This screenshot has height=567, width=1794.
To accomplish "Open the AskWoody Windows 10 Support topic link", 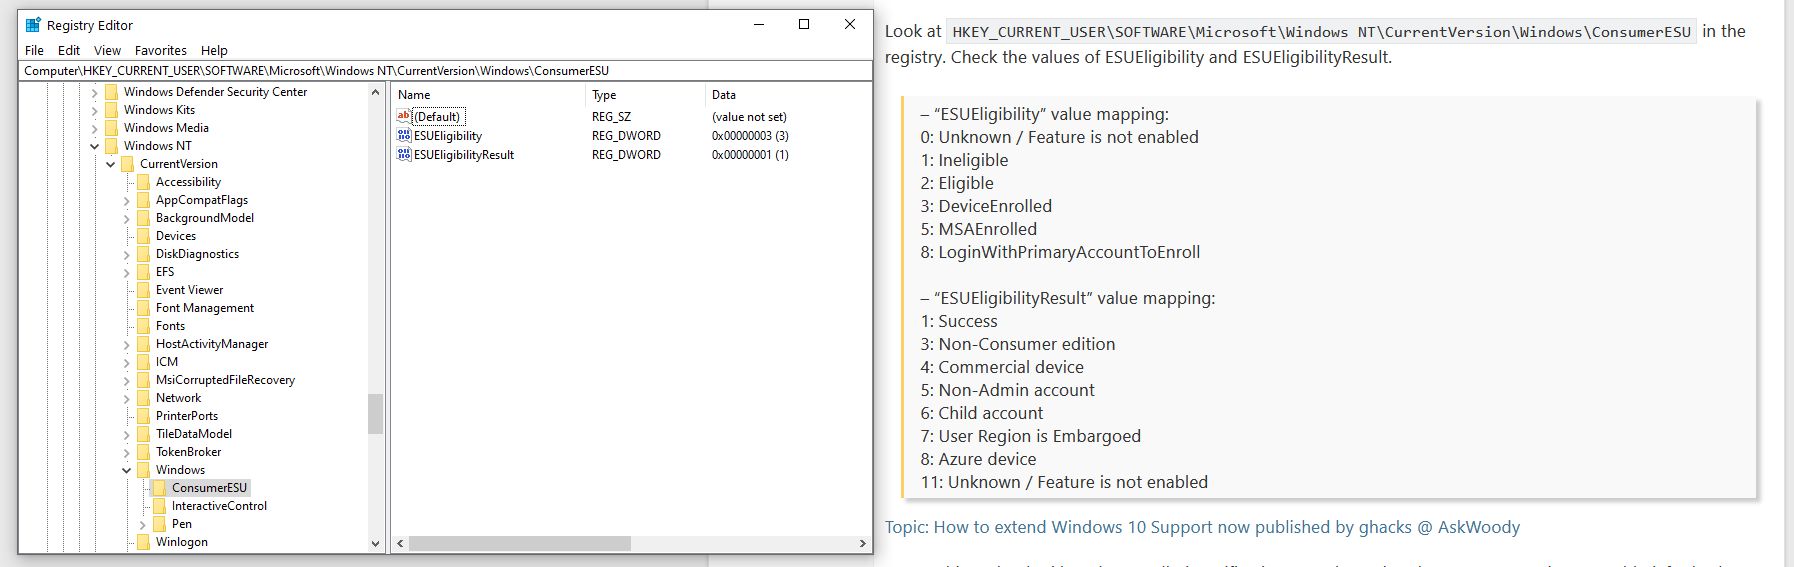I will tap(1202, 527).
